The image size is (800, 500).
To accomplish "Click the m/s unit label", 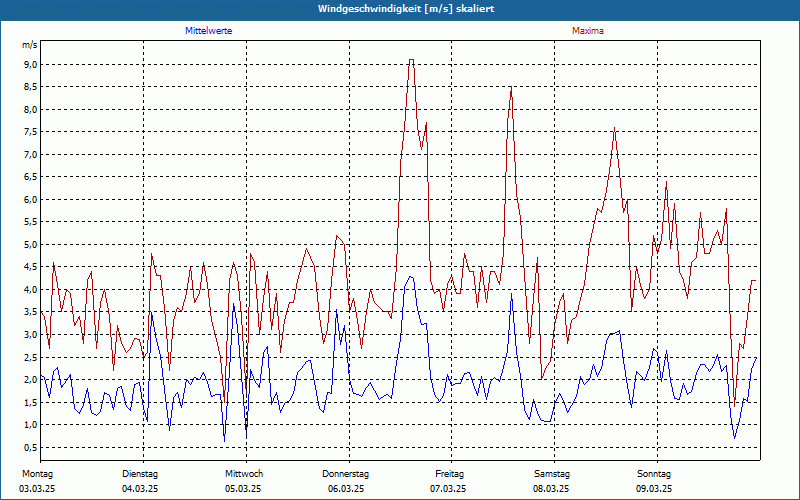I will tap(30, 45).
